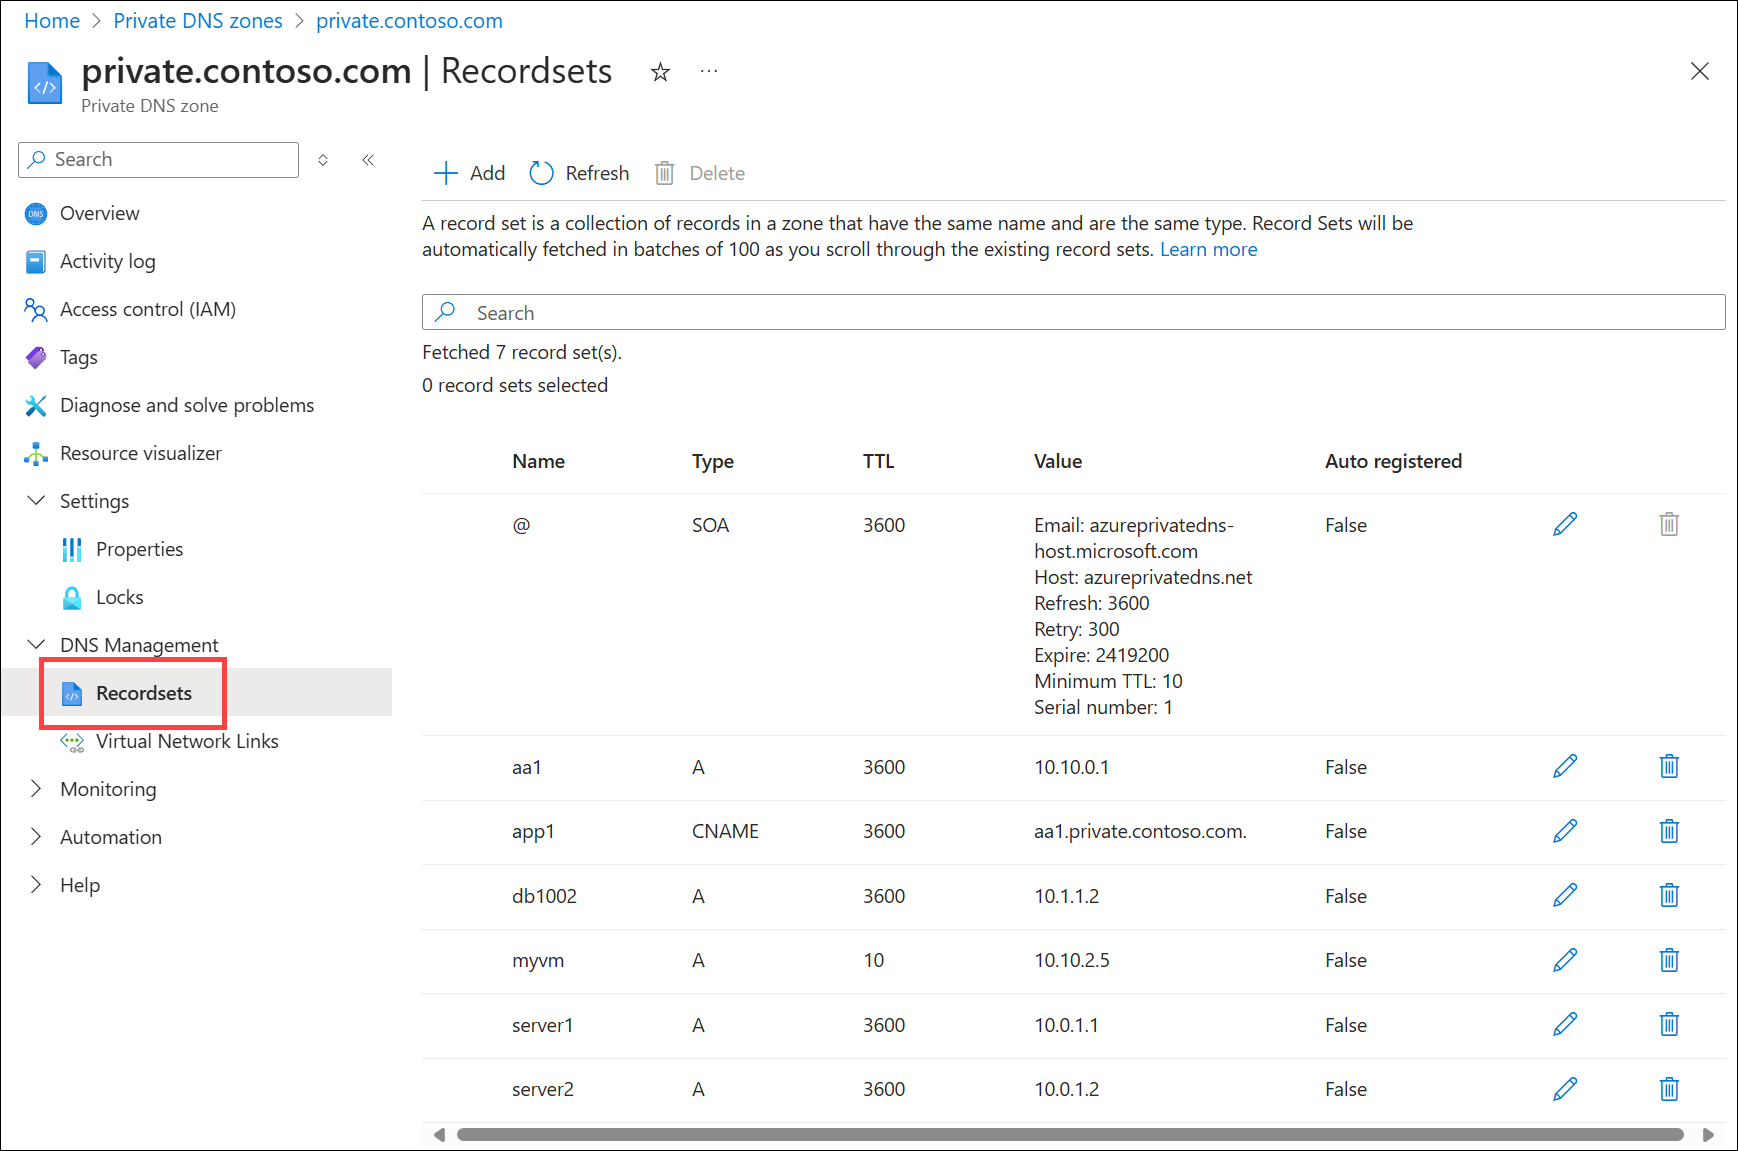Viewport: 1738px width, 1151px height.
Task: Open the Learn more link
Action: (x=1208, y=249)
